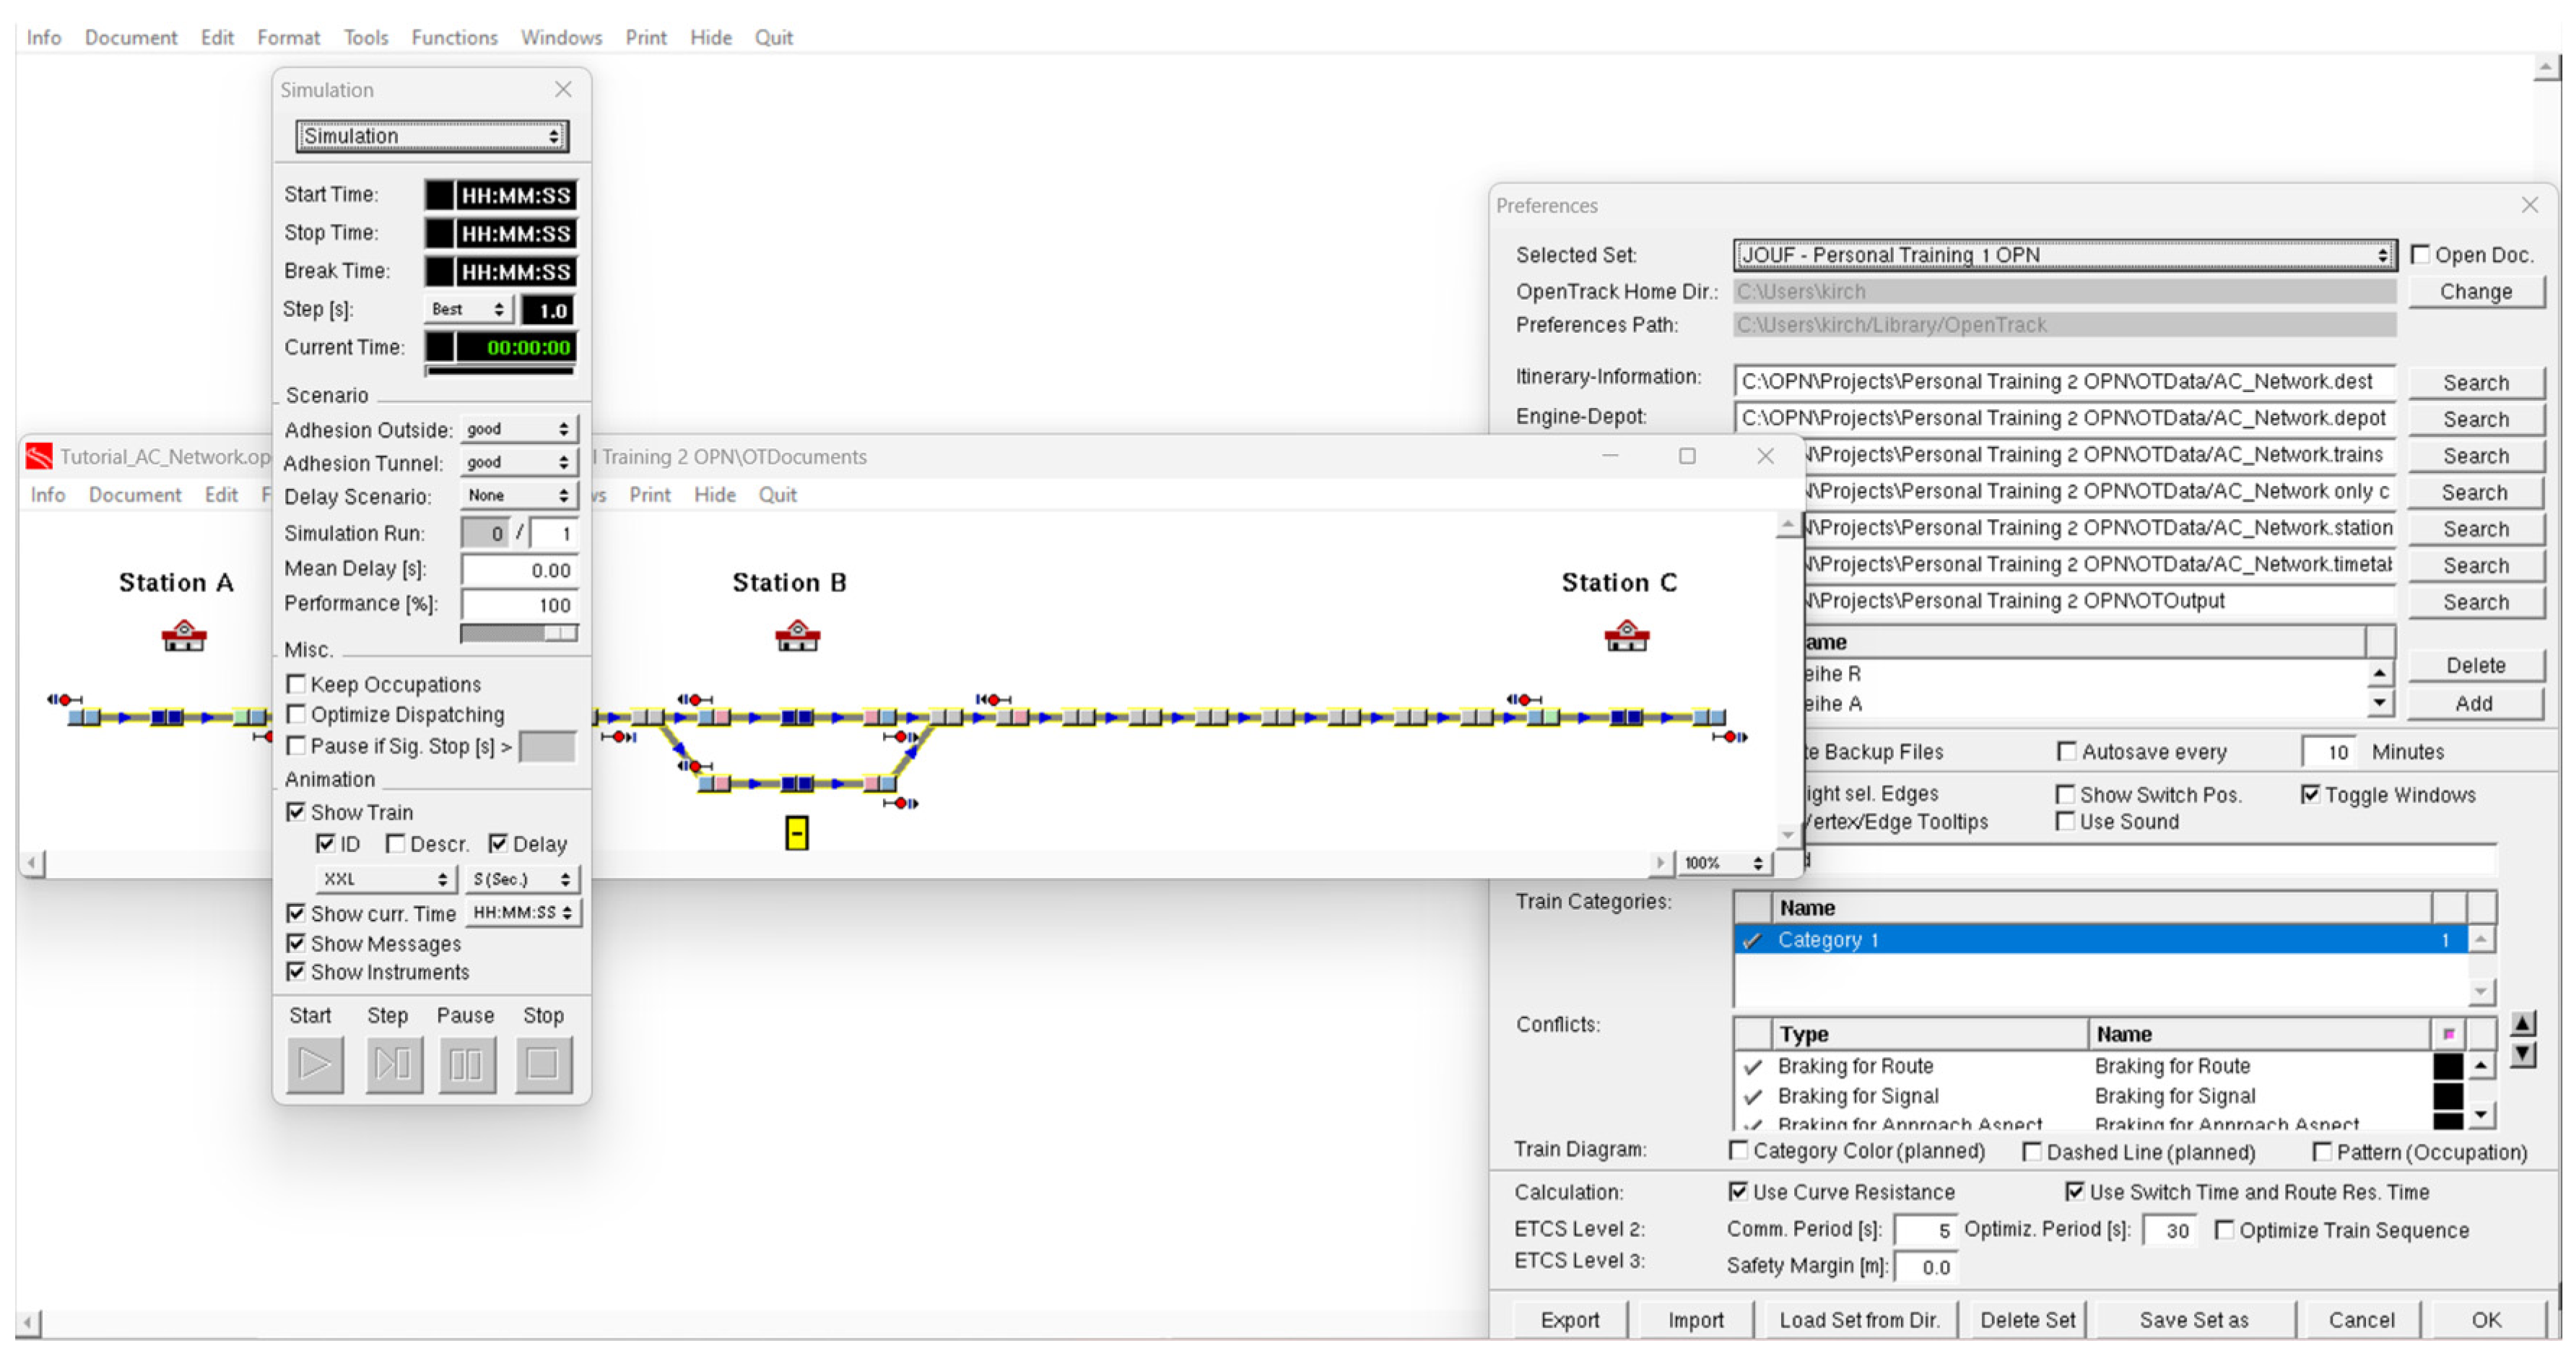Image resolution: width=2576 pixels, height=1356 pixels.
Task: Click the Save Set as button
Action: tap(2193, 1320)
